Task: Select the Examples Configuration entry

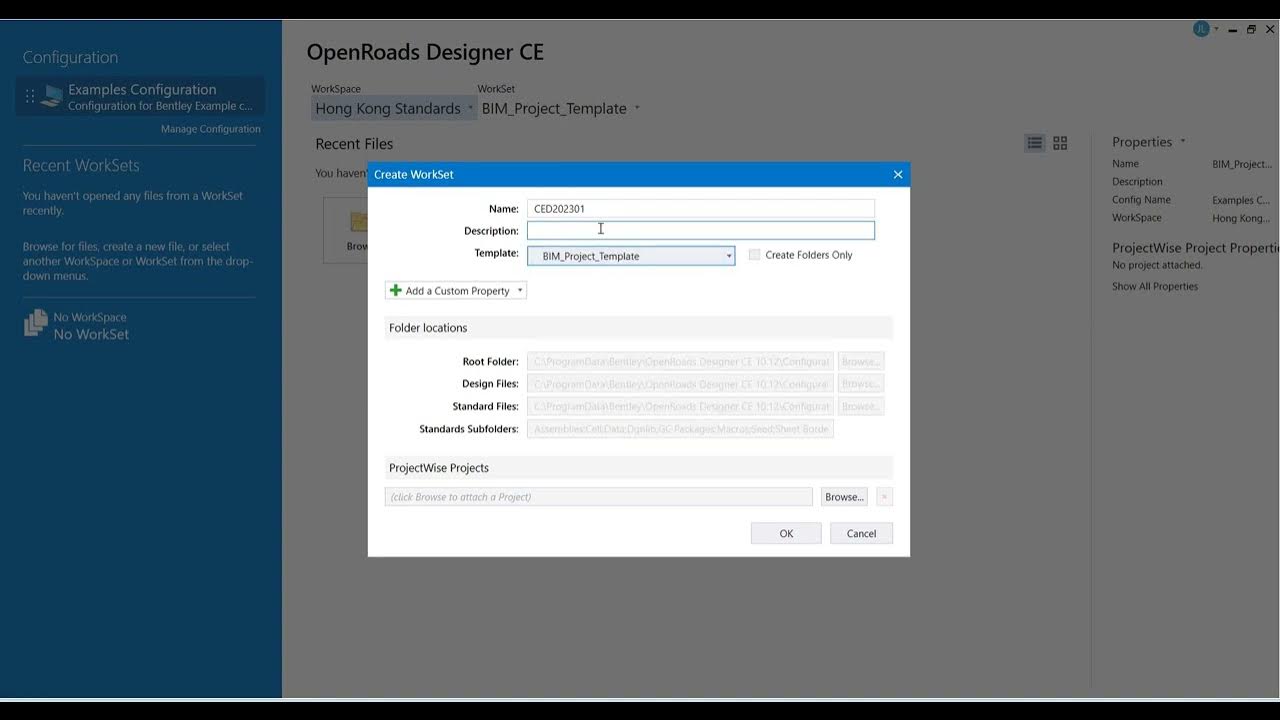Action: (x=141, y=96)
